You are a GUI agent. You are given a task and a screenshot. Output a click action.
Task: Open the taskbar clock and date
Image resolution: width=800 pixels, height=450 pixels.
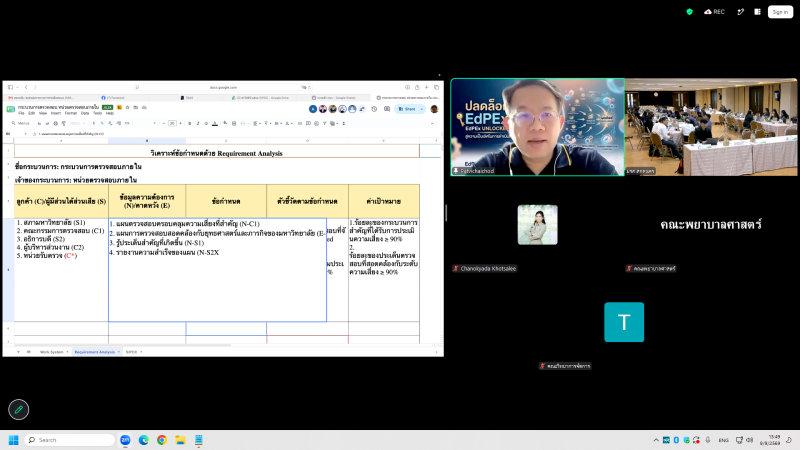click(770, 440)
